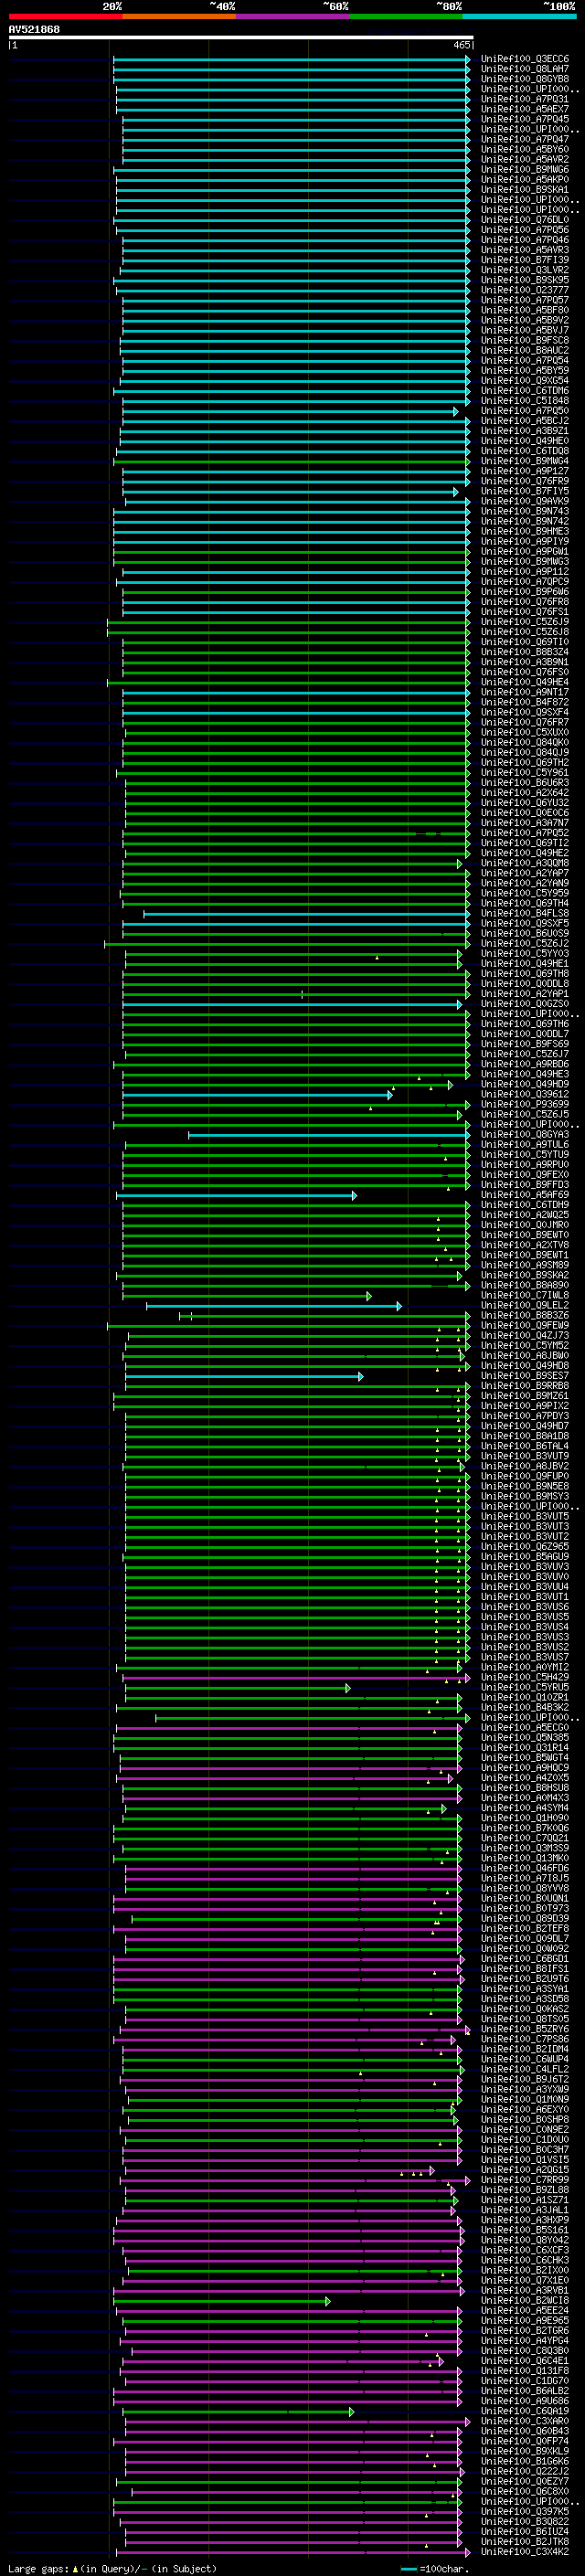
Task: Select the UniRef100_C5Z6J2 label
Action: pos(525,943)
